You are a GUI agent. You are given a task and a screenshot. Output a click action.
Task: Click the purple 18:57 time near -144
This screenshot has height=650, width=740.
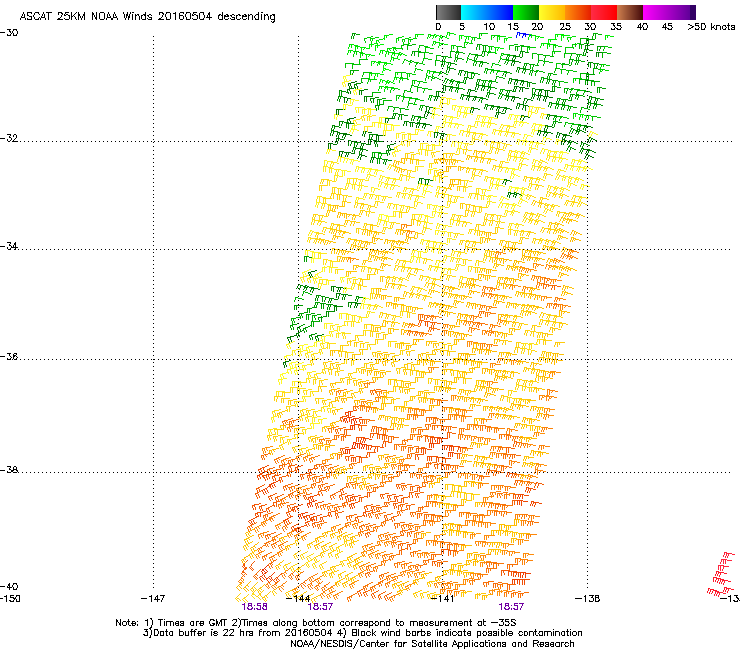coord(320,607)
